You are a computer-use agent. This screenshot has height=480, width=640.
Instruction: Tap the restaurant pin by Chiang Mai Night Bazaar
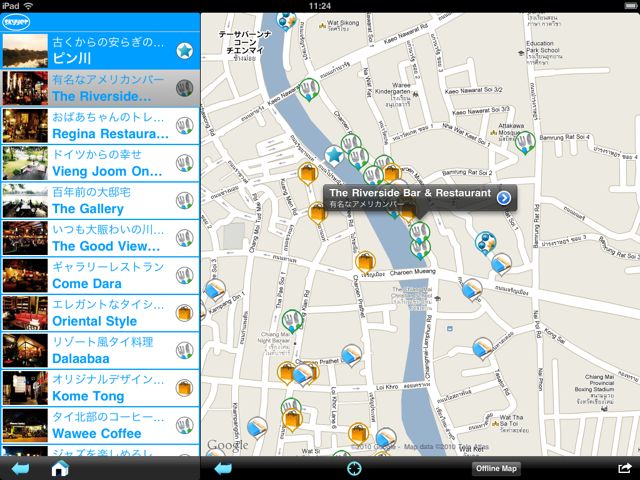coord(292,320)
